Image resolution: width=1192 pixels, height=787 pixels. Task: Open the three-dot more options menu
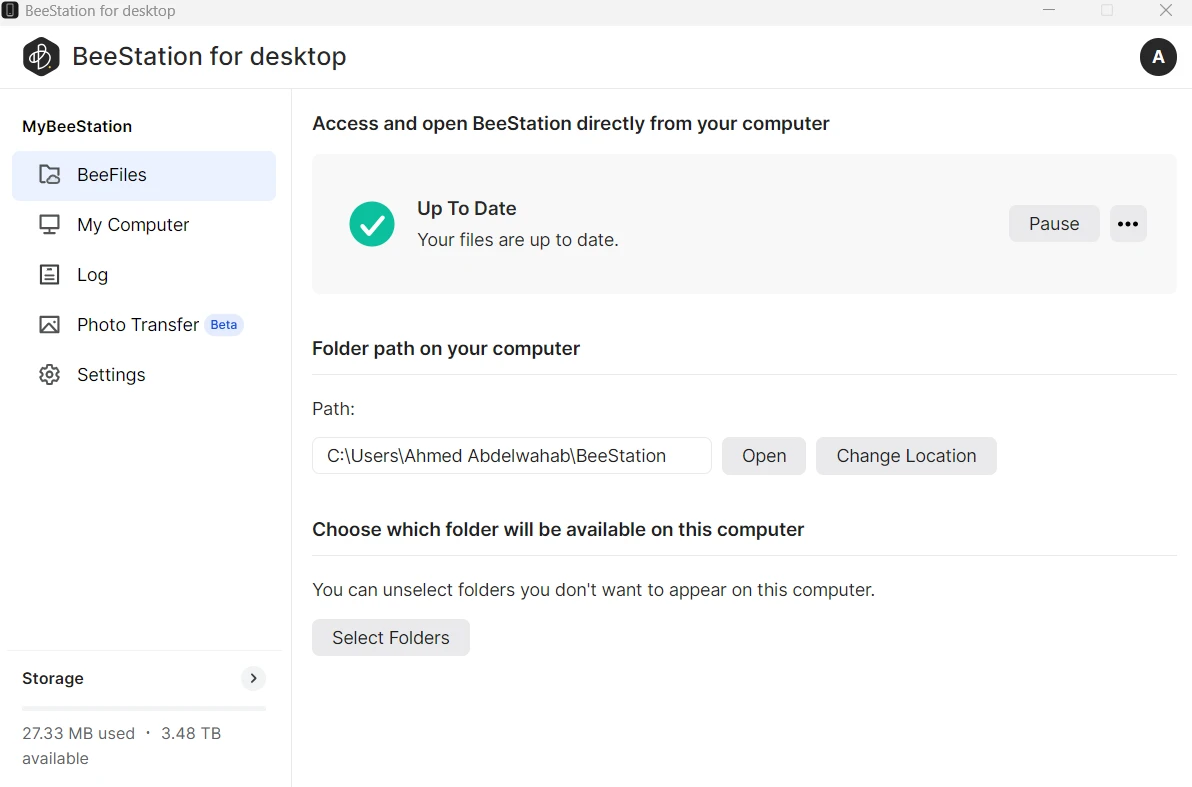pos(1128,224)
